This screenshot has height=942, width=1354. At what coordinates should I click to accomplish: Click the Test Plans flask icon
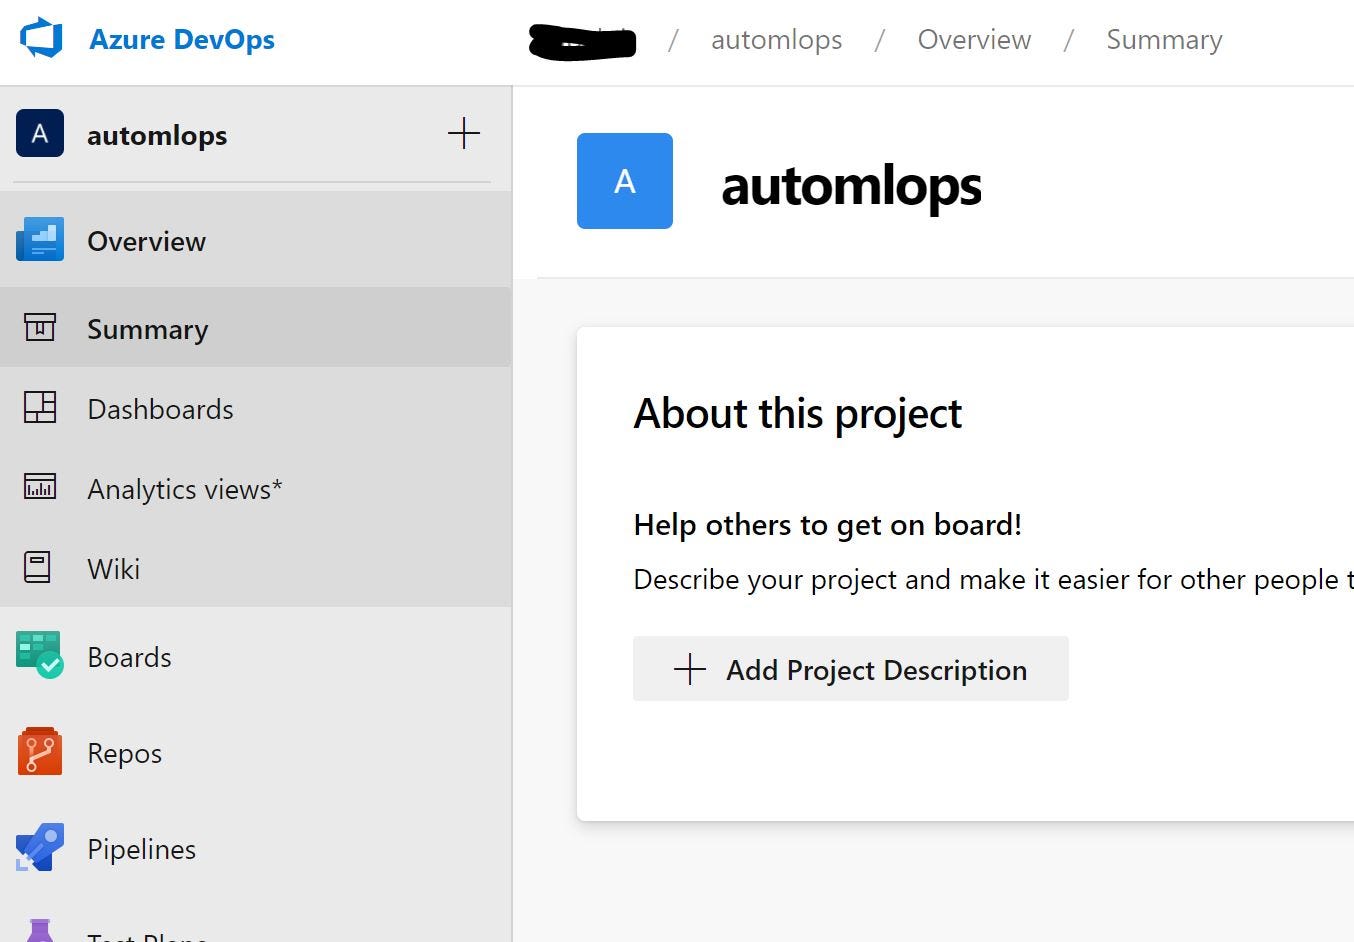point(40,930)
